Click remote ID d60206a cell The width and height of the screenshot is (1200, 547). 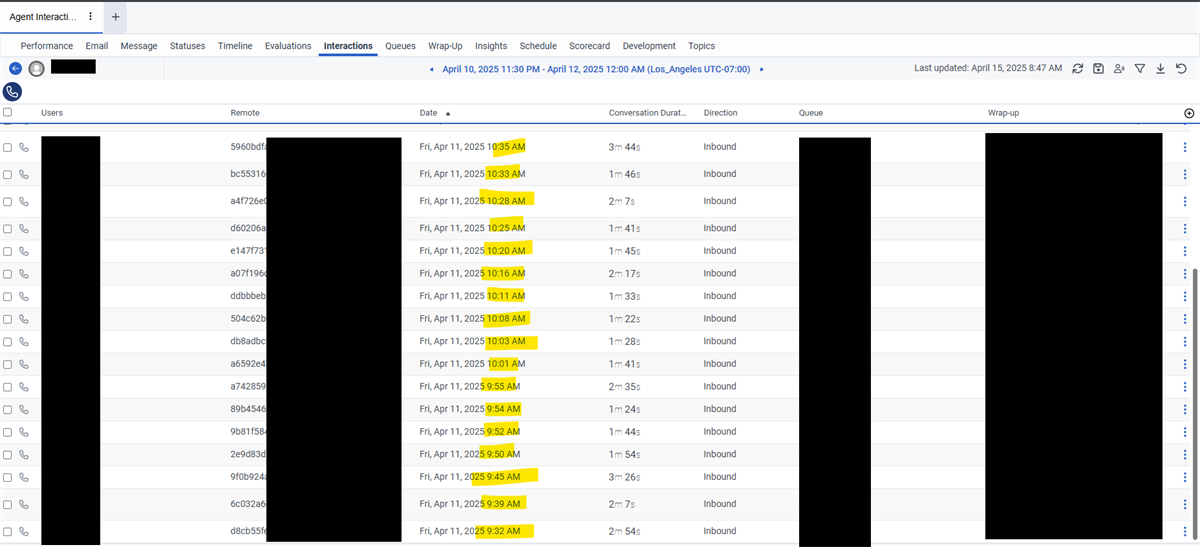click(249, 228)
